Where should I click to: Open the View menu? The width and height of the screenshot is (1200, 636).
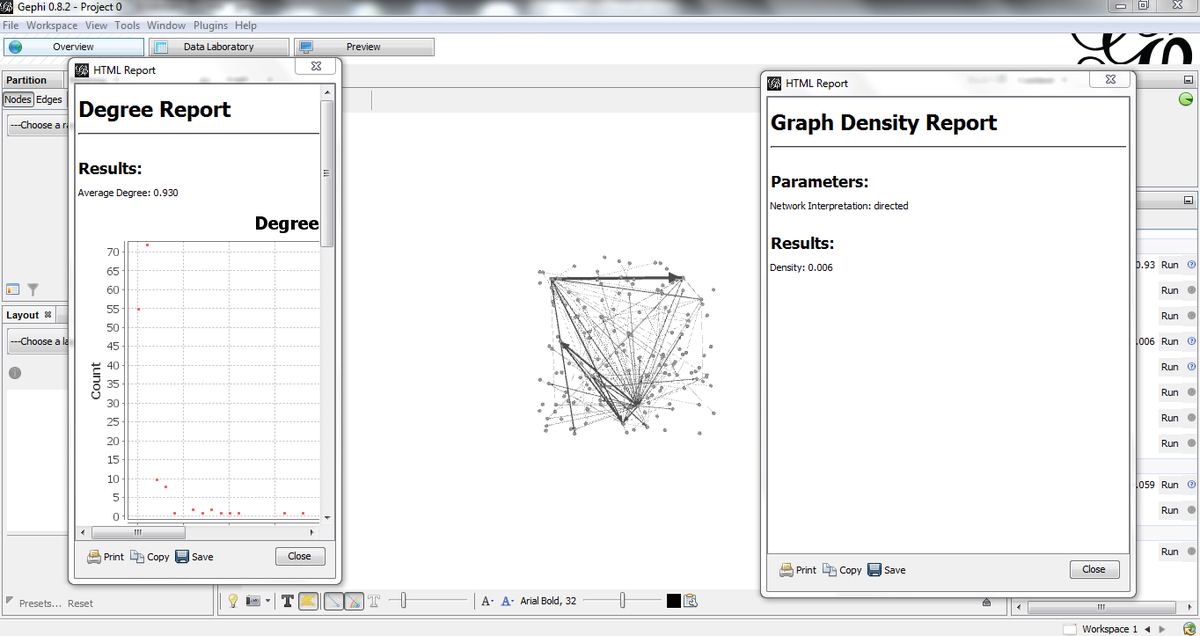[97, 25]
